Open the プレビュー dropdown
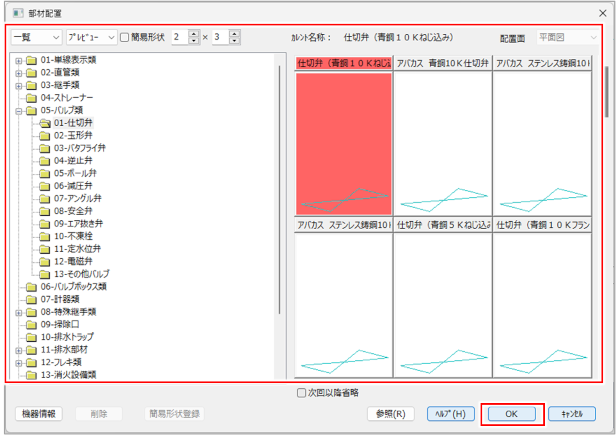Viewport: 616px width, 435px height. tap(91, 37)
